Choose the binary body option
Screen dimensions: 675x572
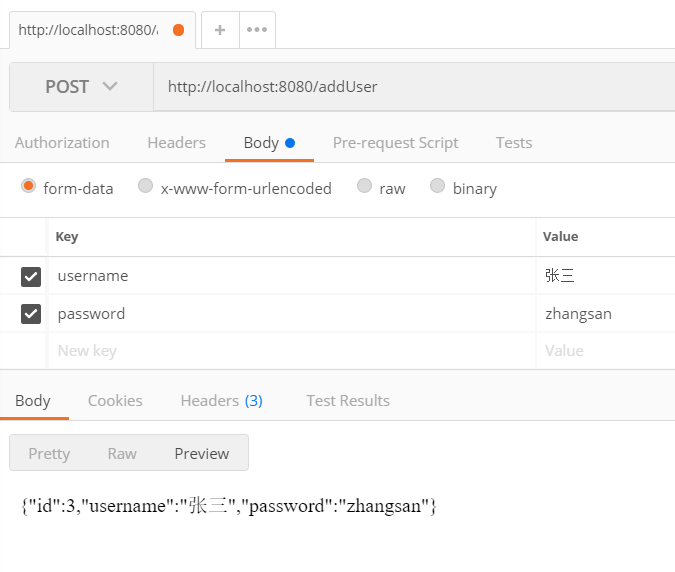pyautogui.click(x=437, y=186)
